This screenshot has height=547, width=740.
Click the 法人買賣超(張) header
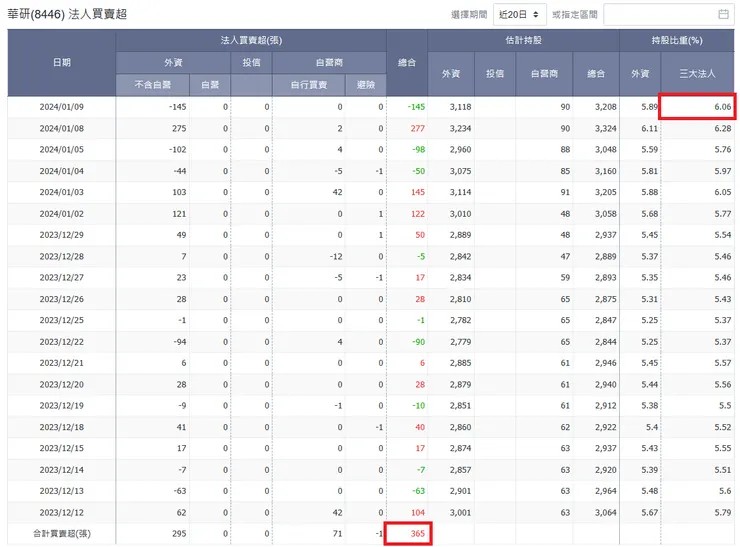pos(251,41)
